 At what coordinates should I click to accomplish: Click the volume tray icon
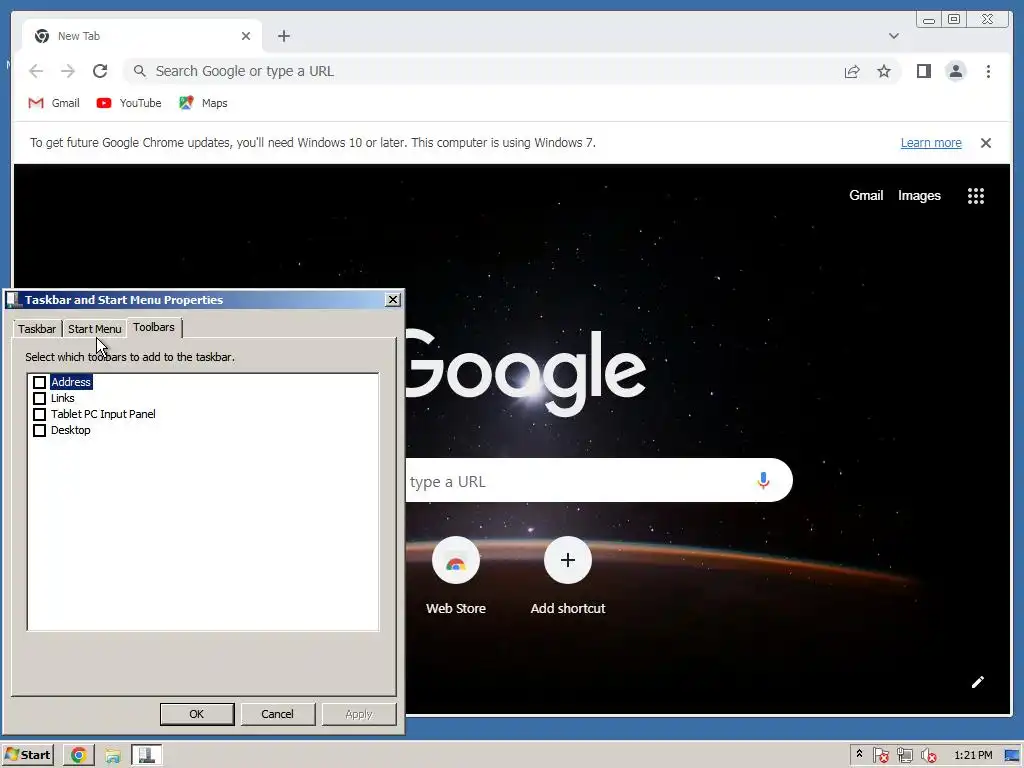928,756
